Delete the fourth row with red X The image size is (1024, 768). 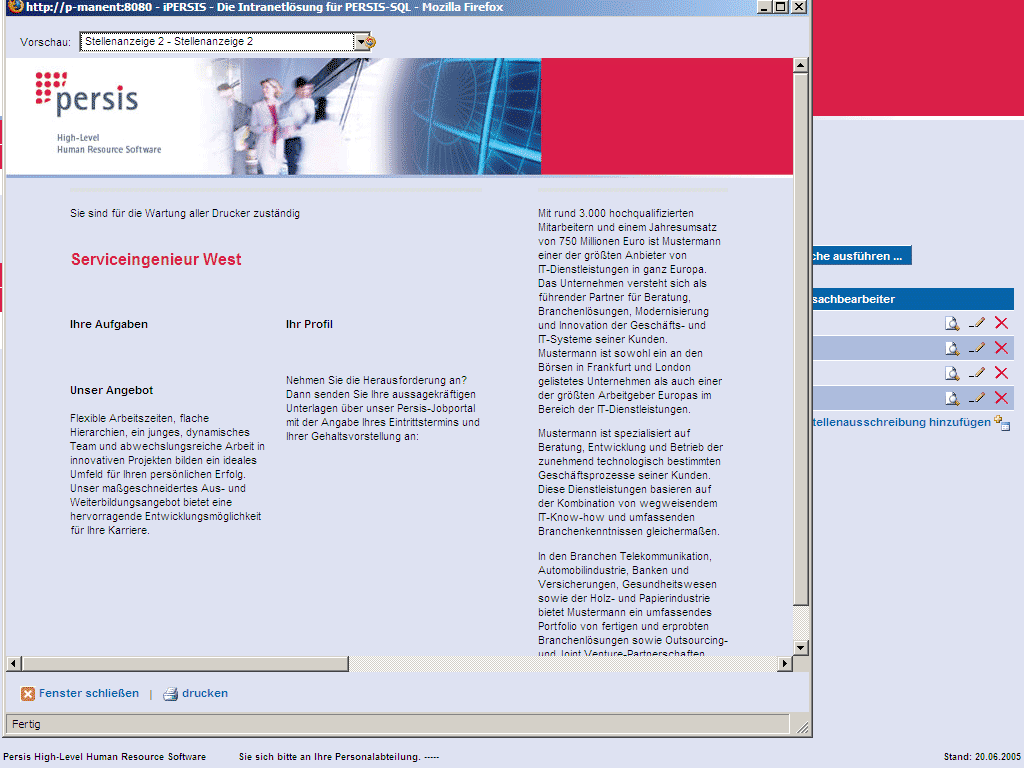[x=1001, y=398]
